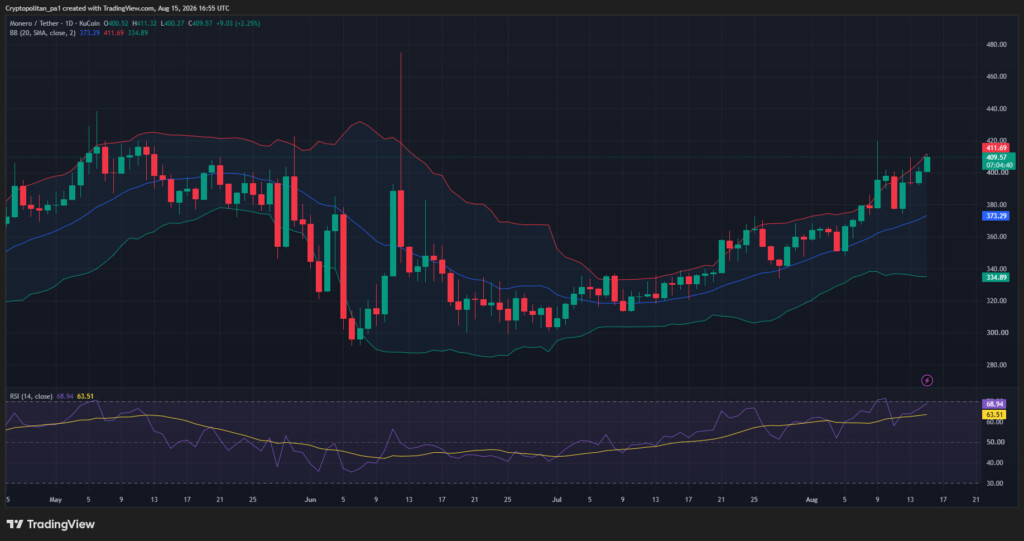Click the 320.00 price axis label
The image size is (1024, 541).
(997, 301)
